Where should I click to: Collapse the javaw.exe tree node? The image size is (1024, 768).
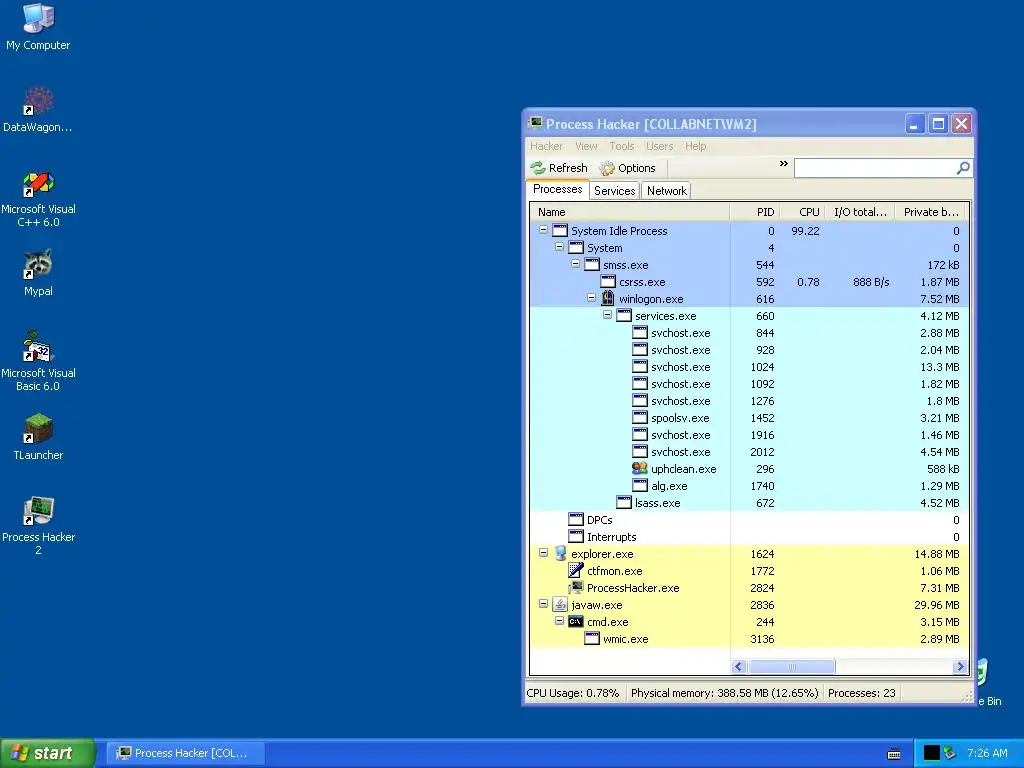[x=543, y=603]
